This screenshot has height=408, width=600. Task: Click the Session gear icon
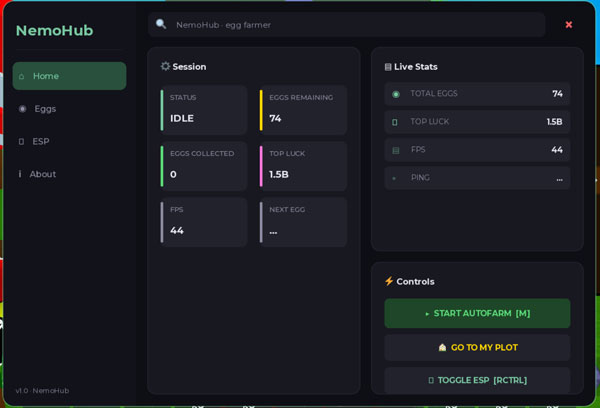(x=165, y=66)
